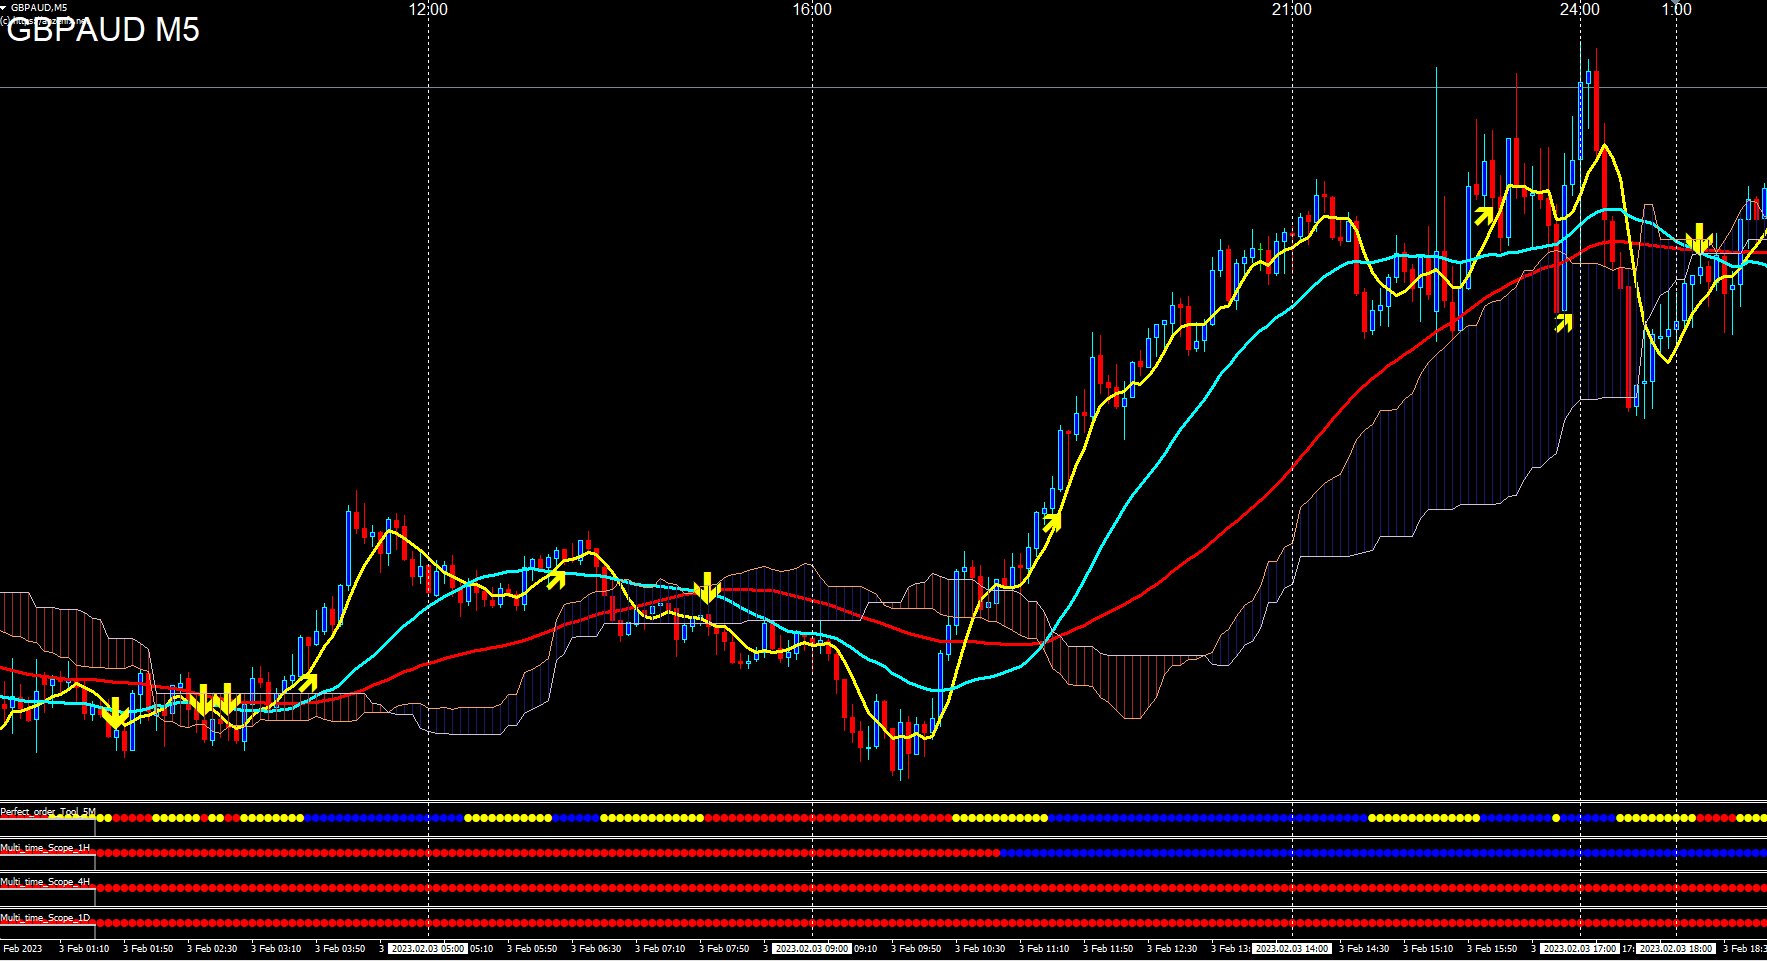Click the 3 Feb 15:50 axis label
1767x961 pixels.
tap(1492, 948)
